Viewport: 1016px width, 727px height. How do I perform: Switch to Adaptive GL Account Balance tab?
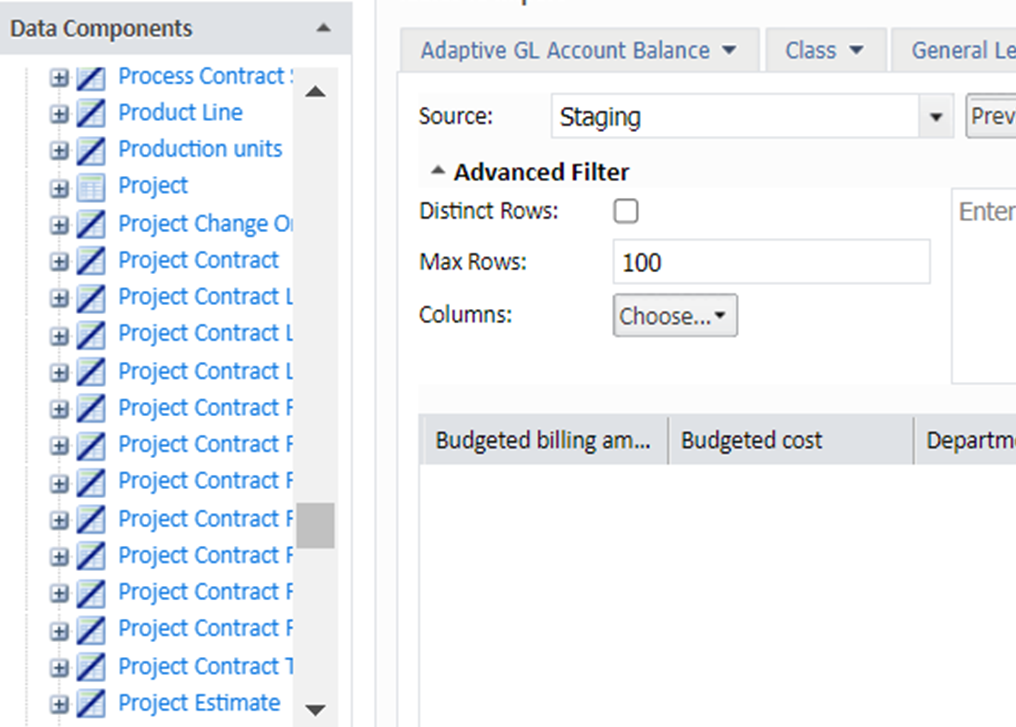coord(578,51)
